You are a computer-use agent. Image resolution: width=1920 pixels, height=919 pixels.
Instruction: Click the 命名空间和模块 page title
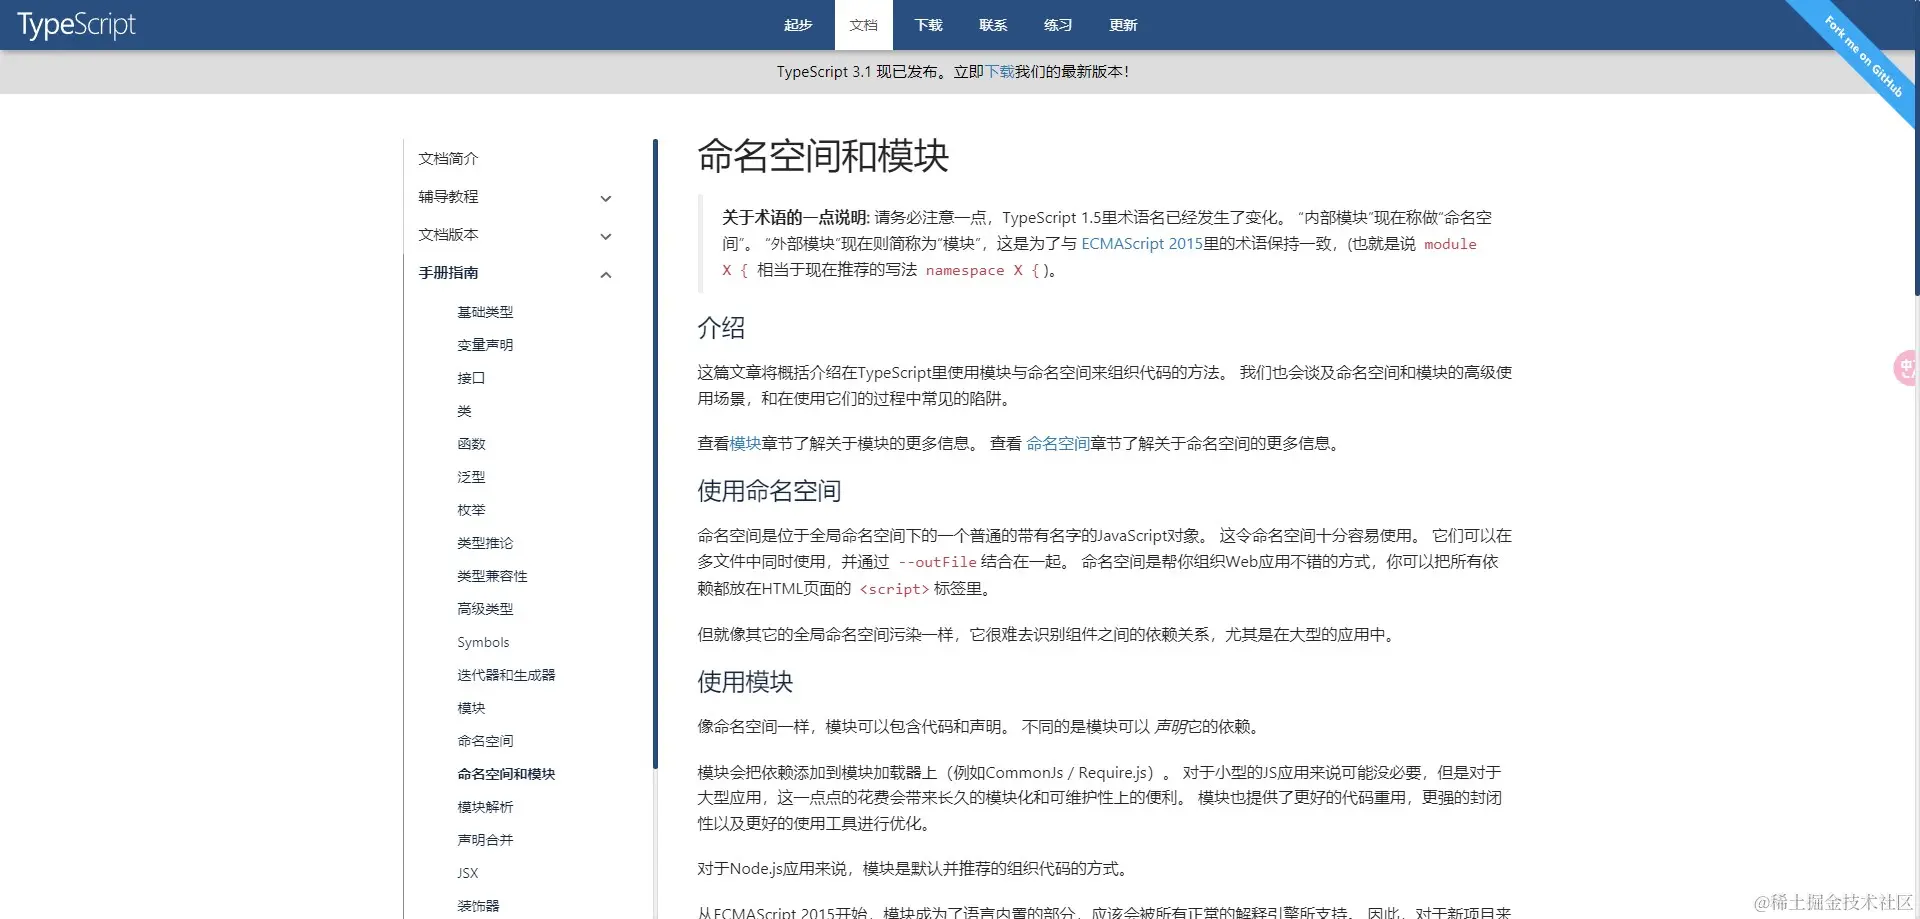click(823, 156)
